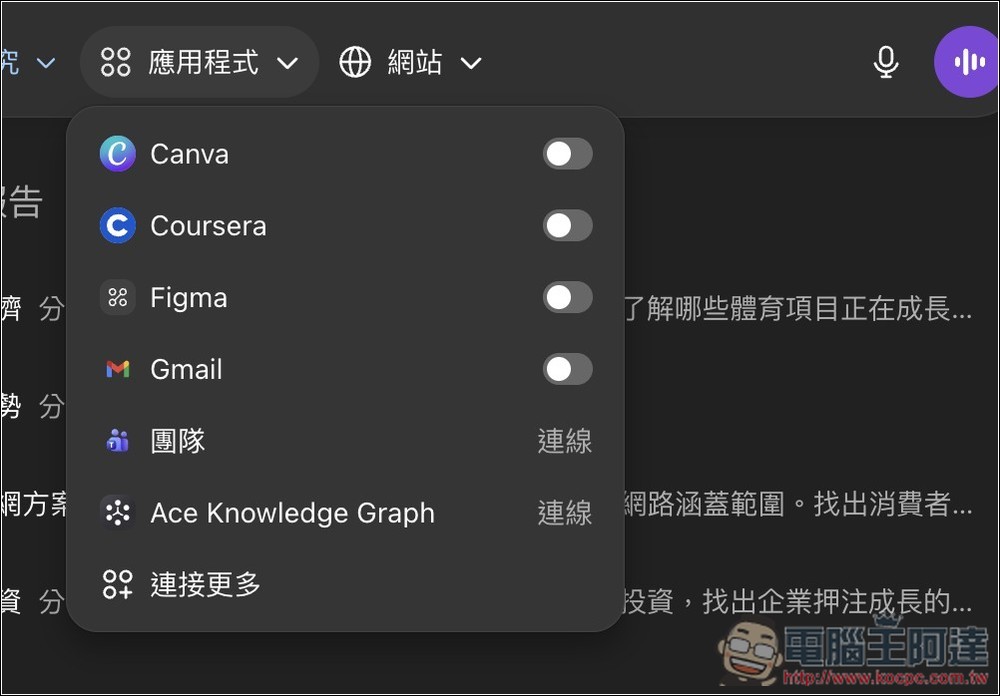The image size is (1000, 696).
Task: Click the Canva app icon
Action: [x=117, y=154]
